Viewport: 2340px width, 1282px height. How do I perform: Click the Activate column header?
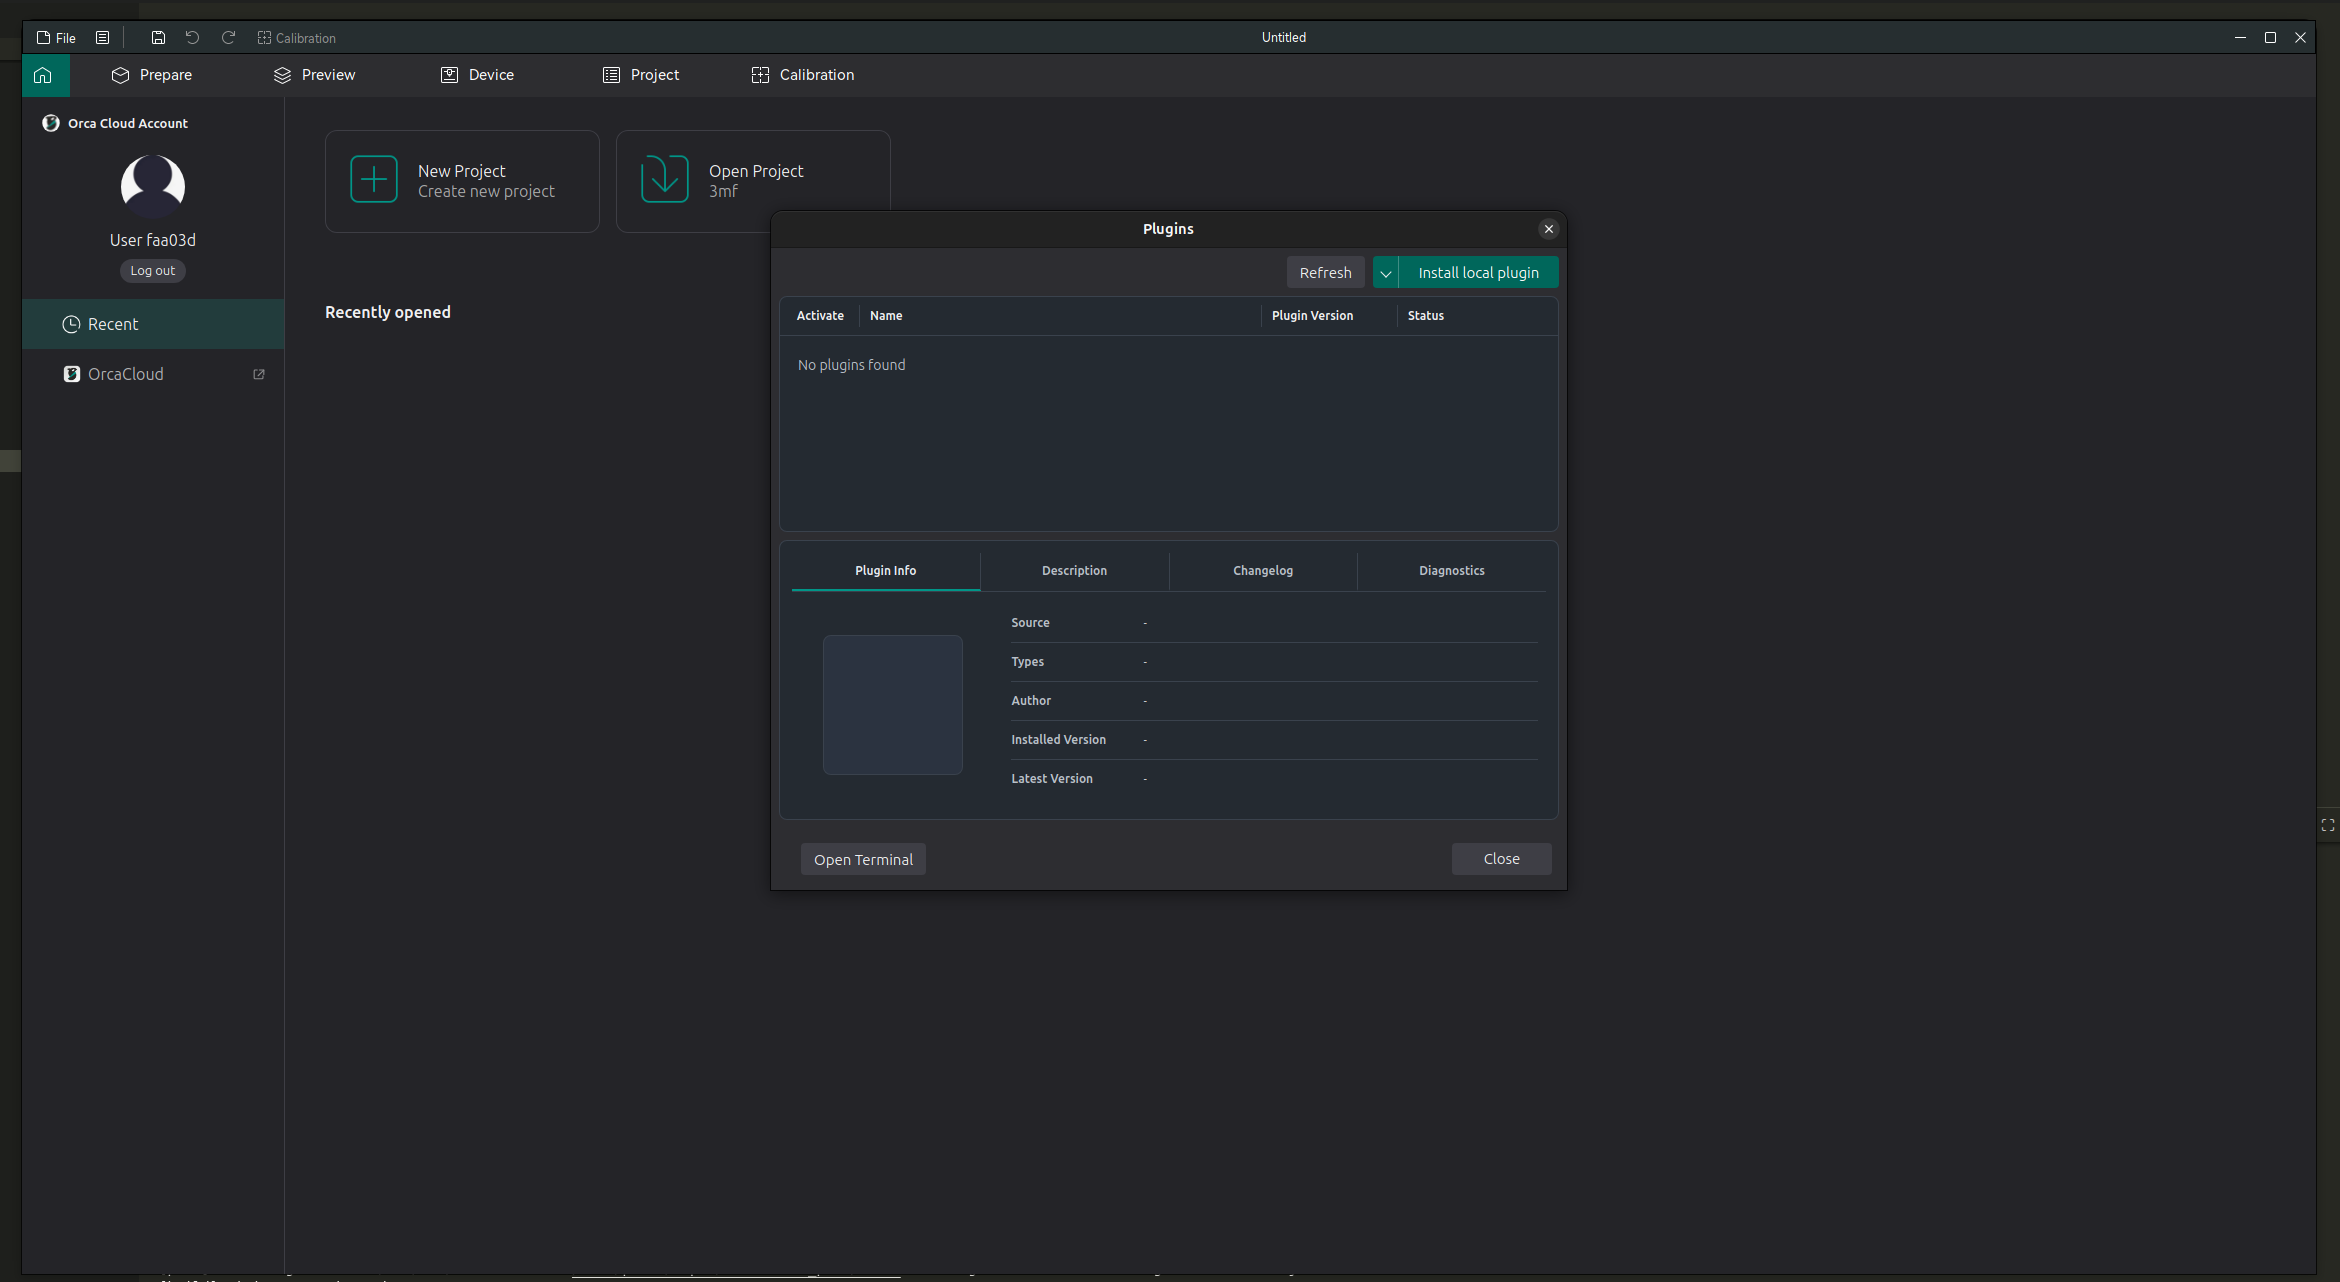tap(820, 316)
